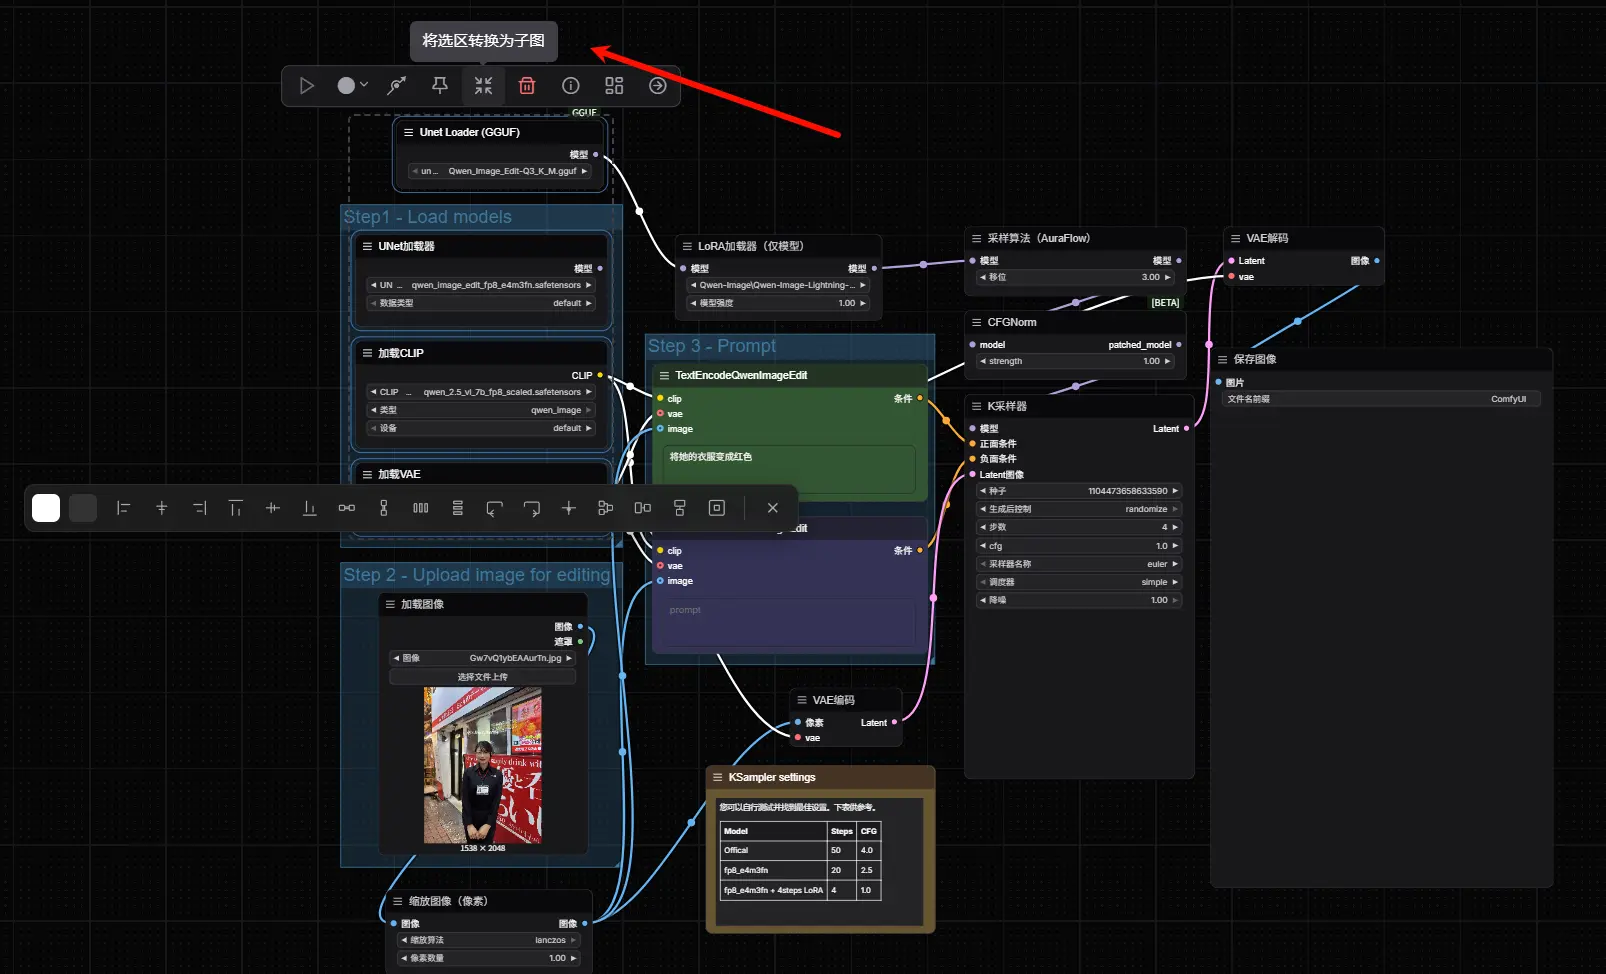
Task: Click the loaded image thumbnail preview
Action: pyautogui.click(x=482, y=765)
